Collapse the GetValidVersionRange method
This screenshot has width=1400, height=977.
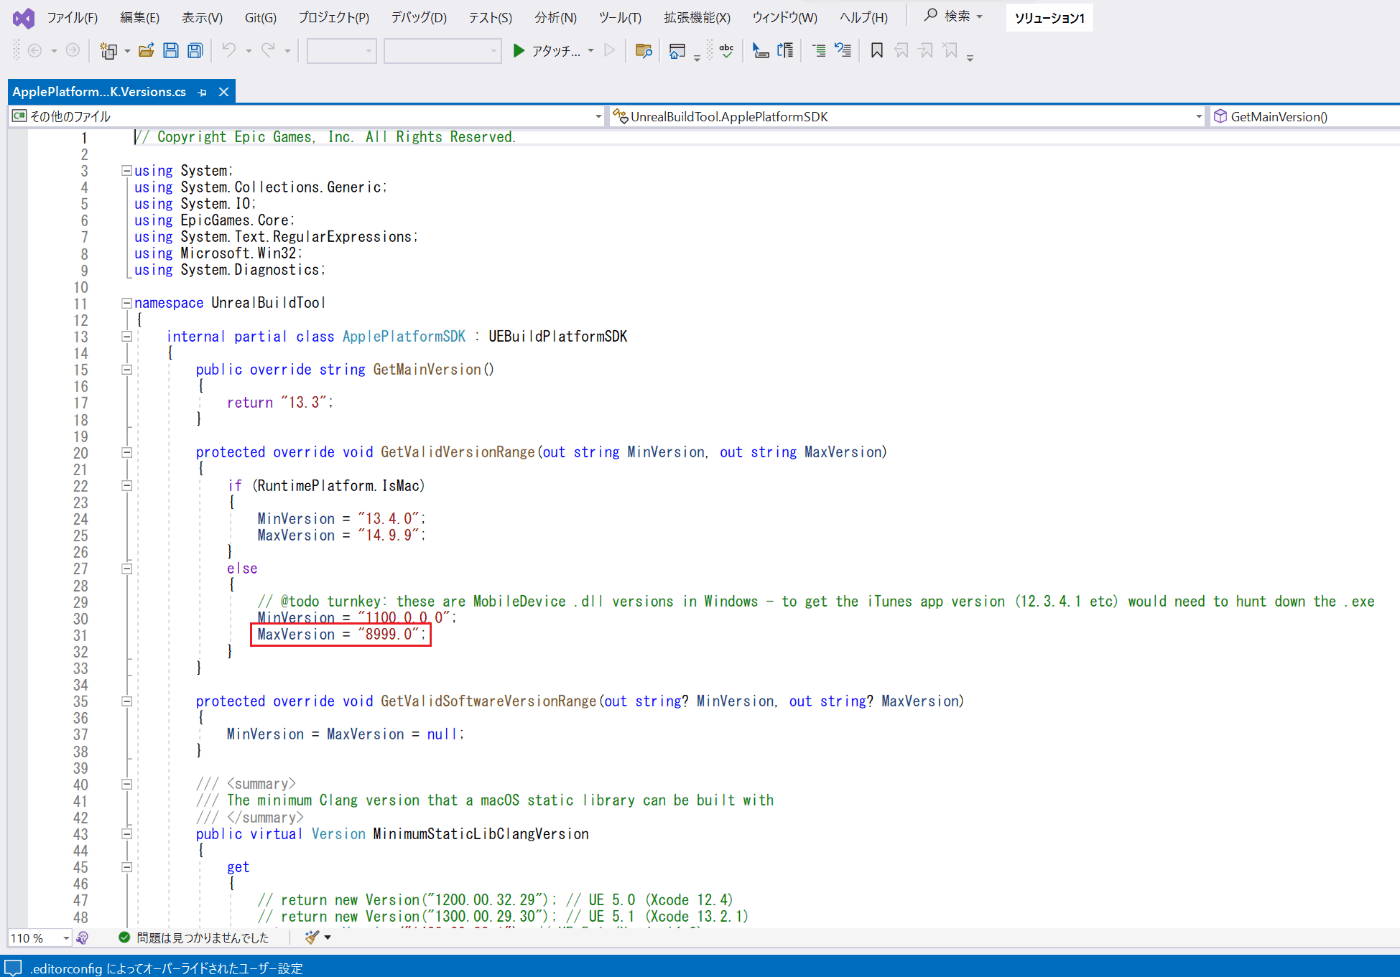[x=127, y=453]
